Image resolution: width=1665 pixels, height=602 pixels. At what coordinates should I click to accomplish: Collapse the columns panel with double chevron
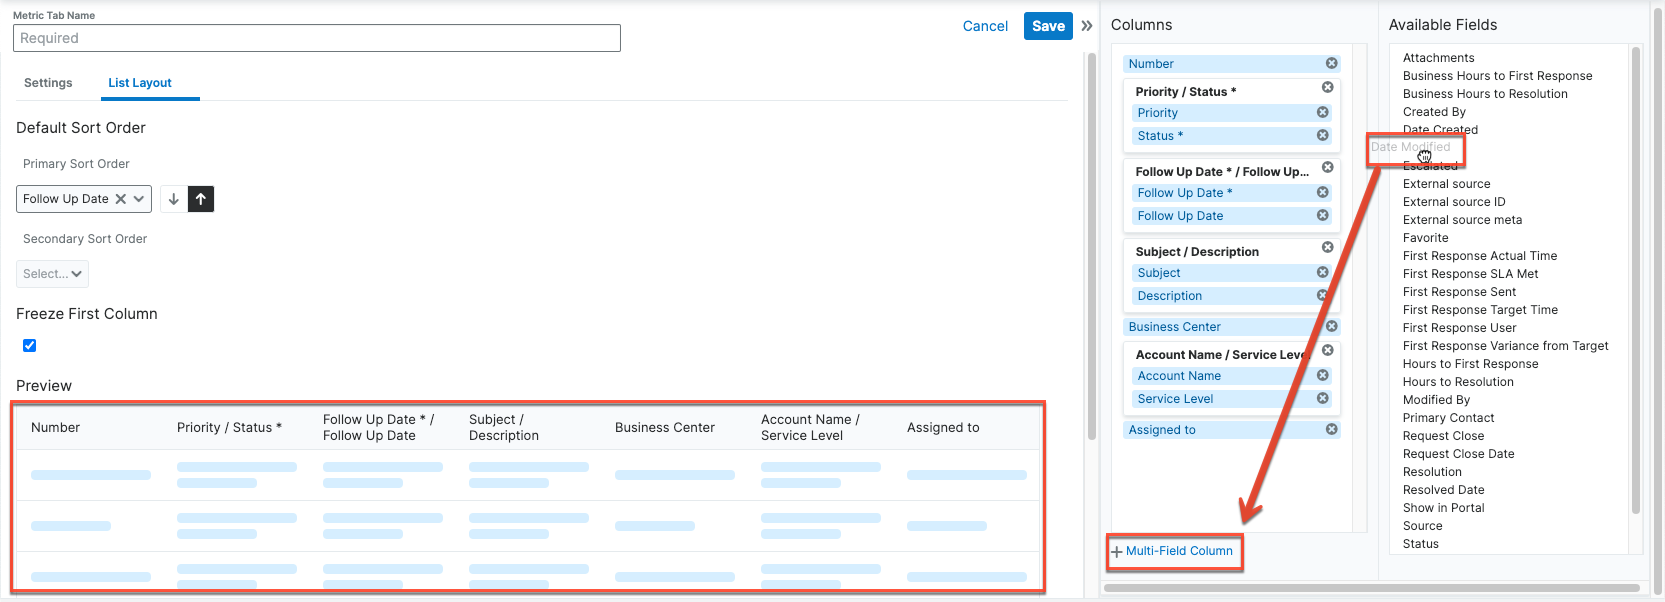(x=1087, y=26)
